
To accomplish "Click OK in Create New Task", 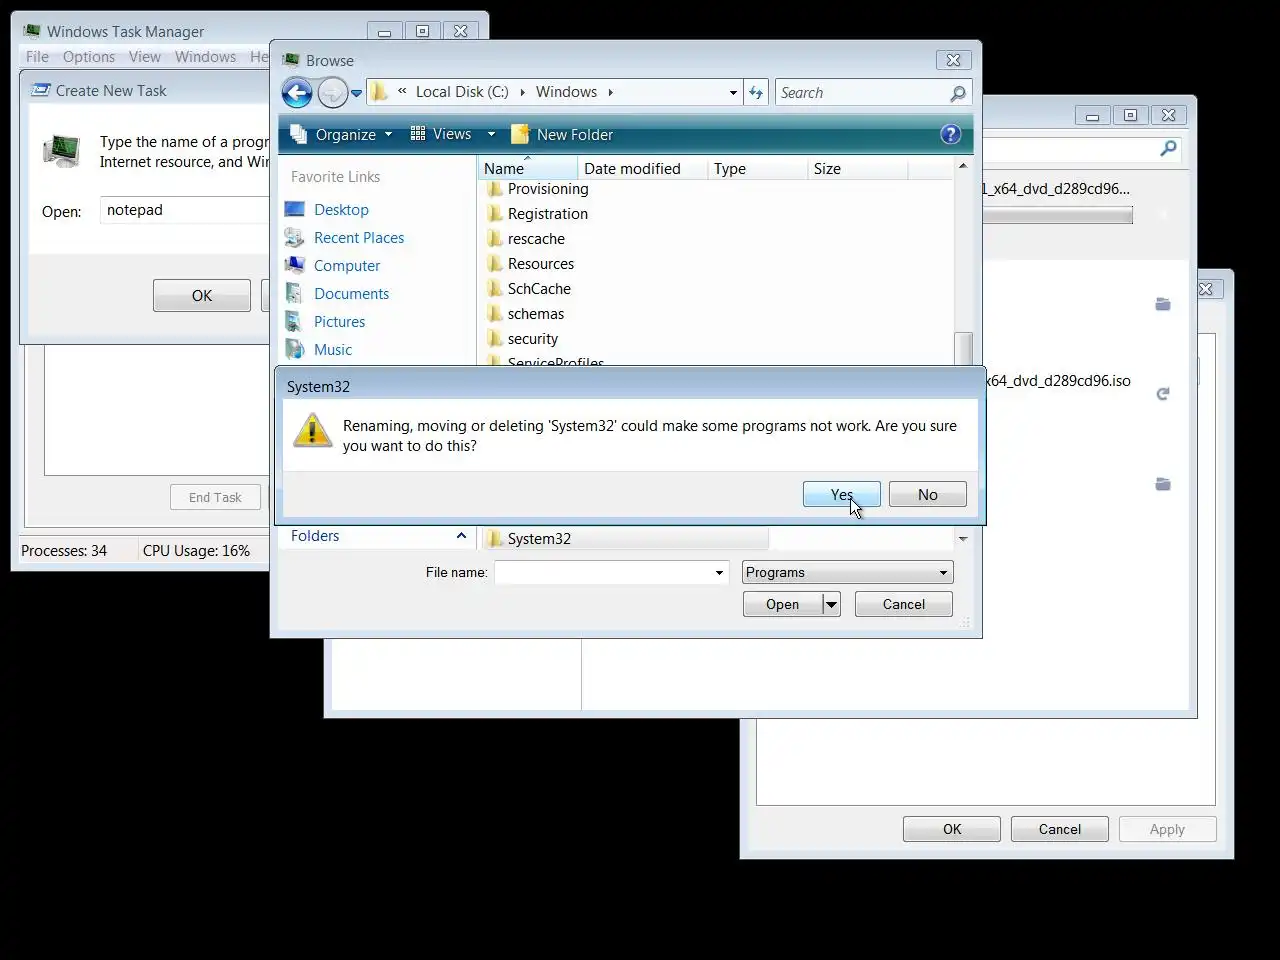I will click(201, 296).
